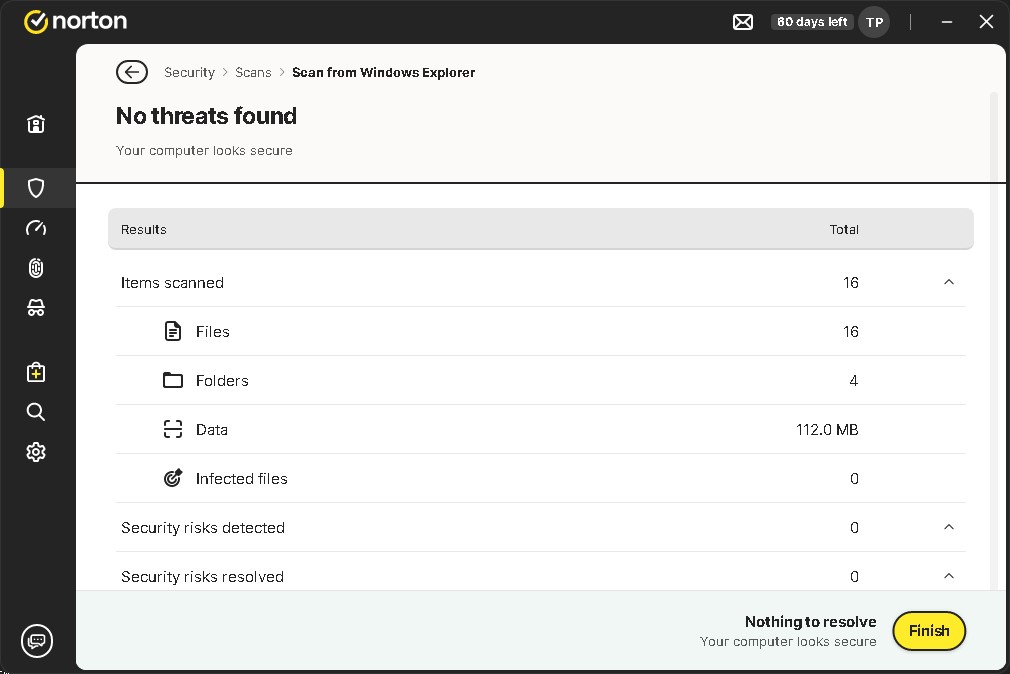This screenshot has height=674, width=1010.
Task: Open the Identity spy-glasses sidebar icon
Action: point(36,308)
